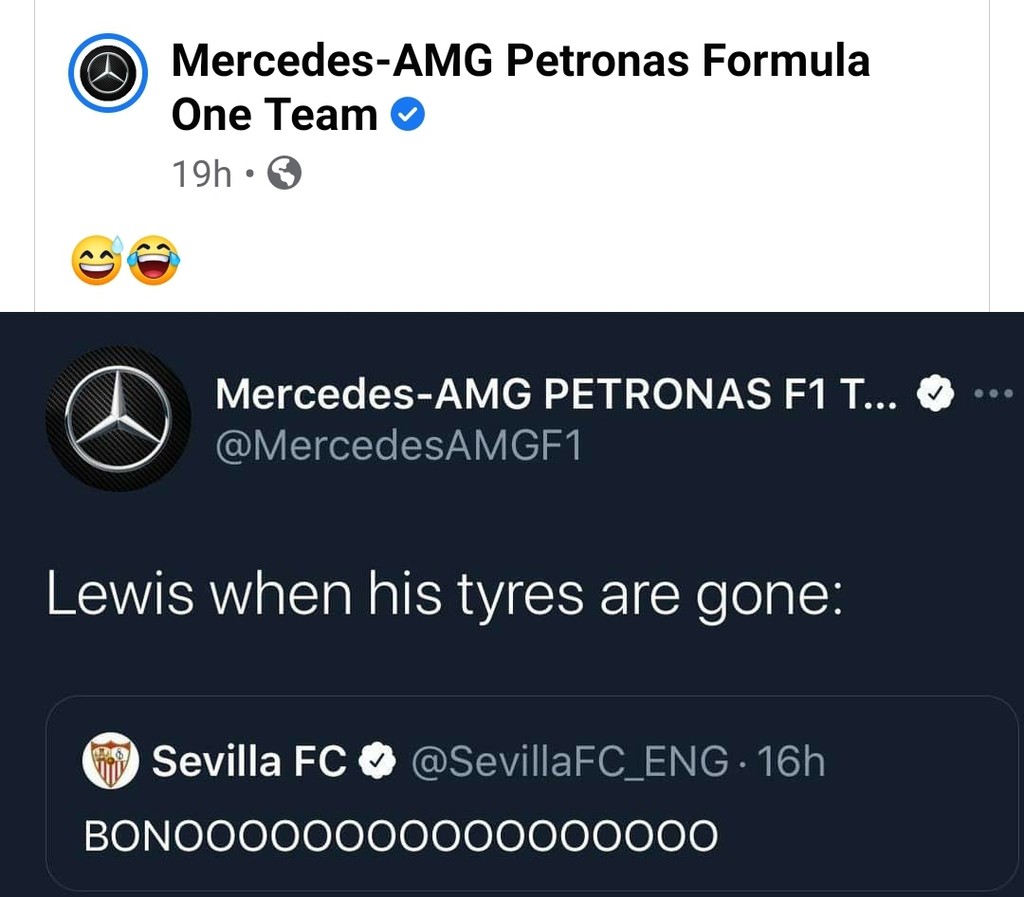The image size is (1024, 897).
Task: Open the three-dot more options menu on tweet
Action: [x=994, y=394]
